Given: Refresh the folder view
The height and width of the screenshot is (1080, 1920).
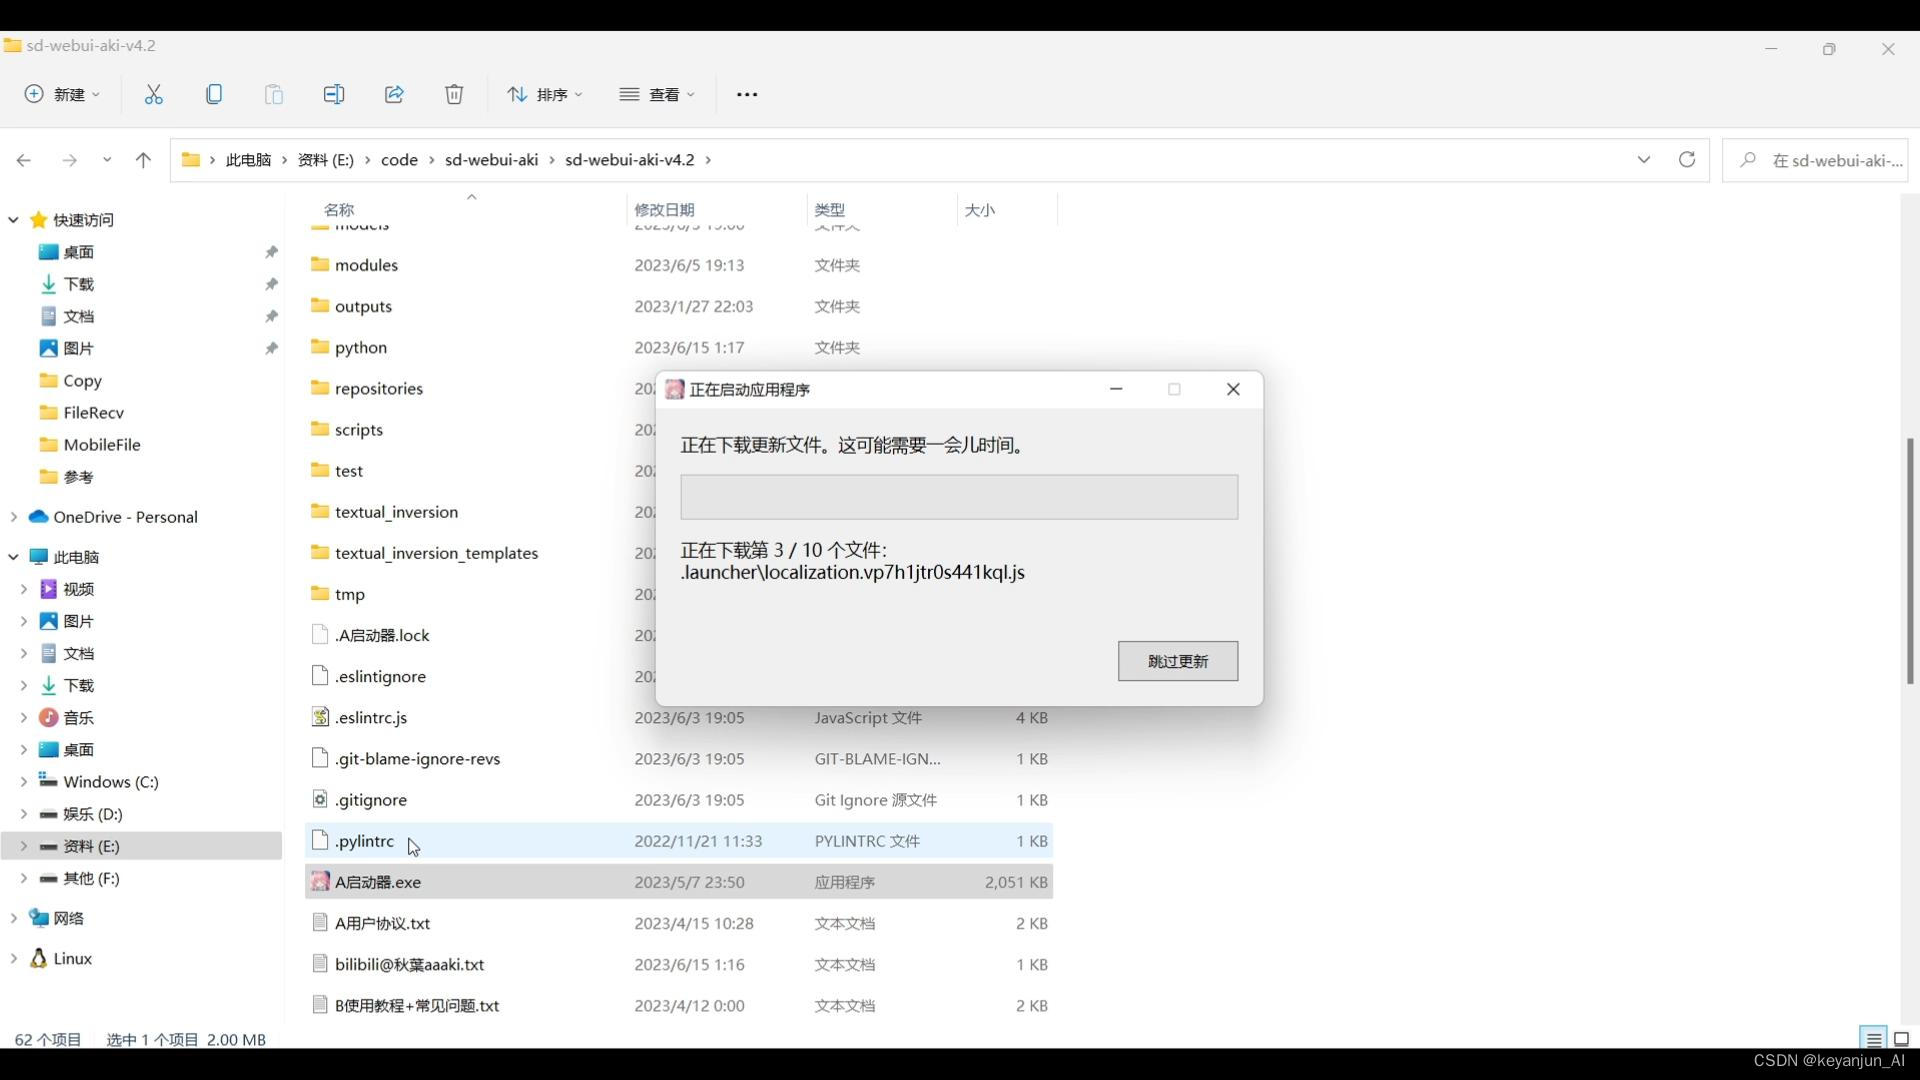Looking at the screenshot, I should click(x=1687, y=160).
